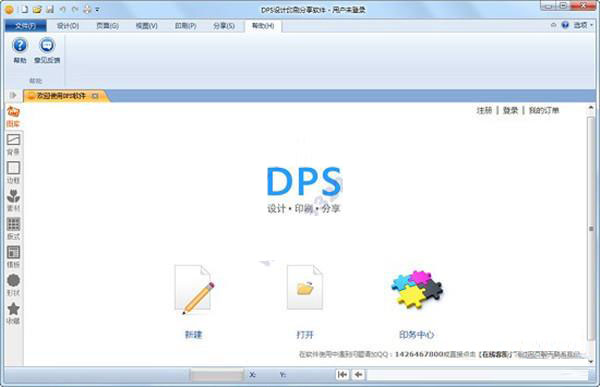This screenshot has height=387, width=600.
Task: Click the small help icon beside 选项
Action: (565, 25)
